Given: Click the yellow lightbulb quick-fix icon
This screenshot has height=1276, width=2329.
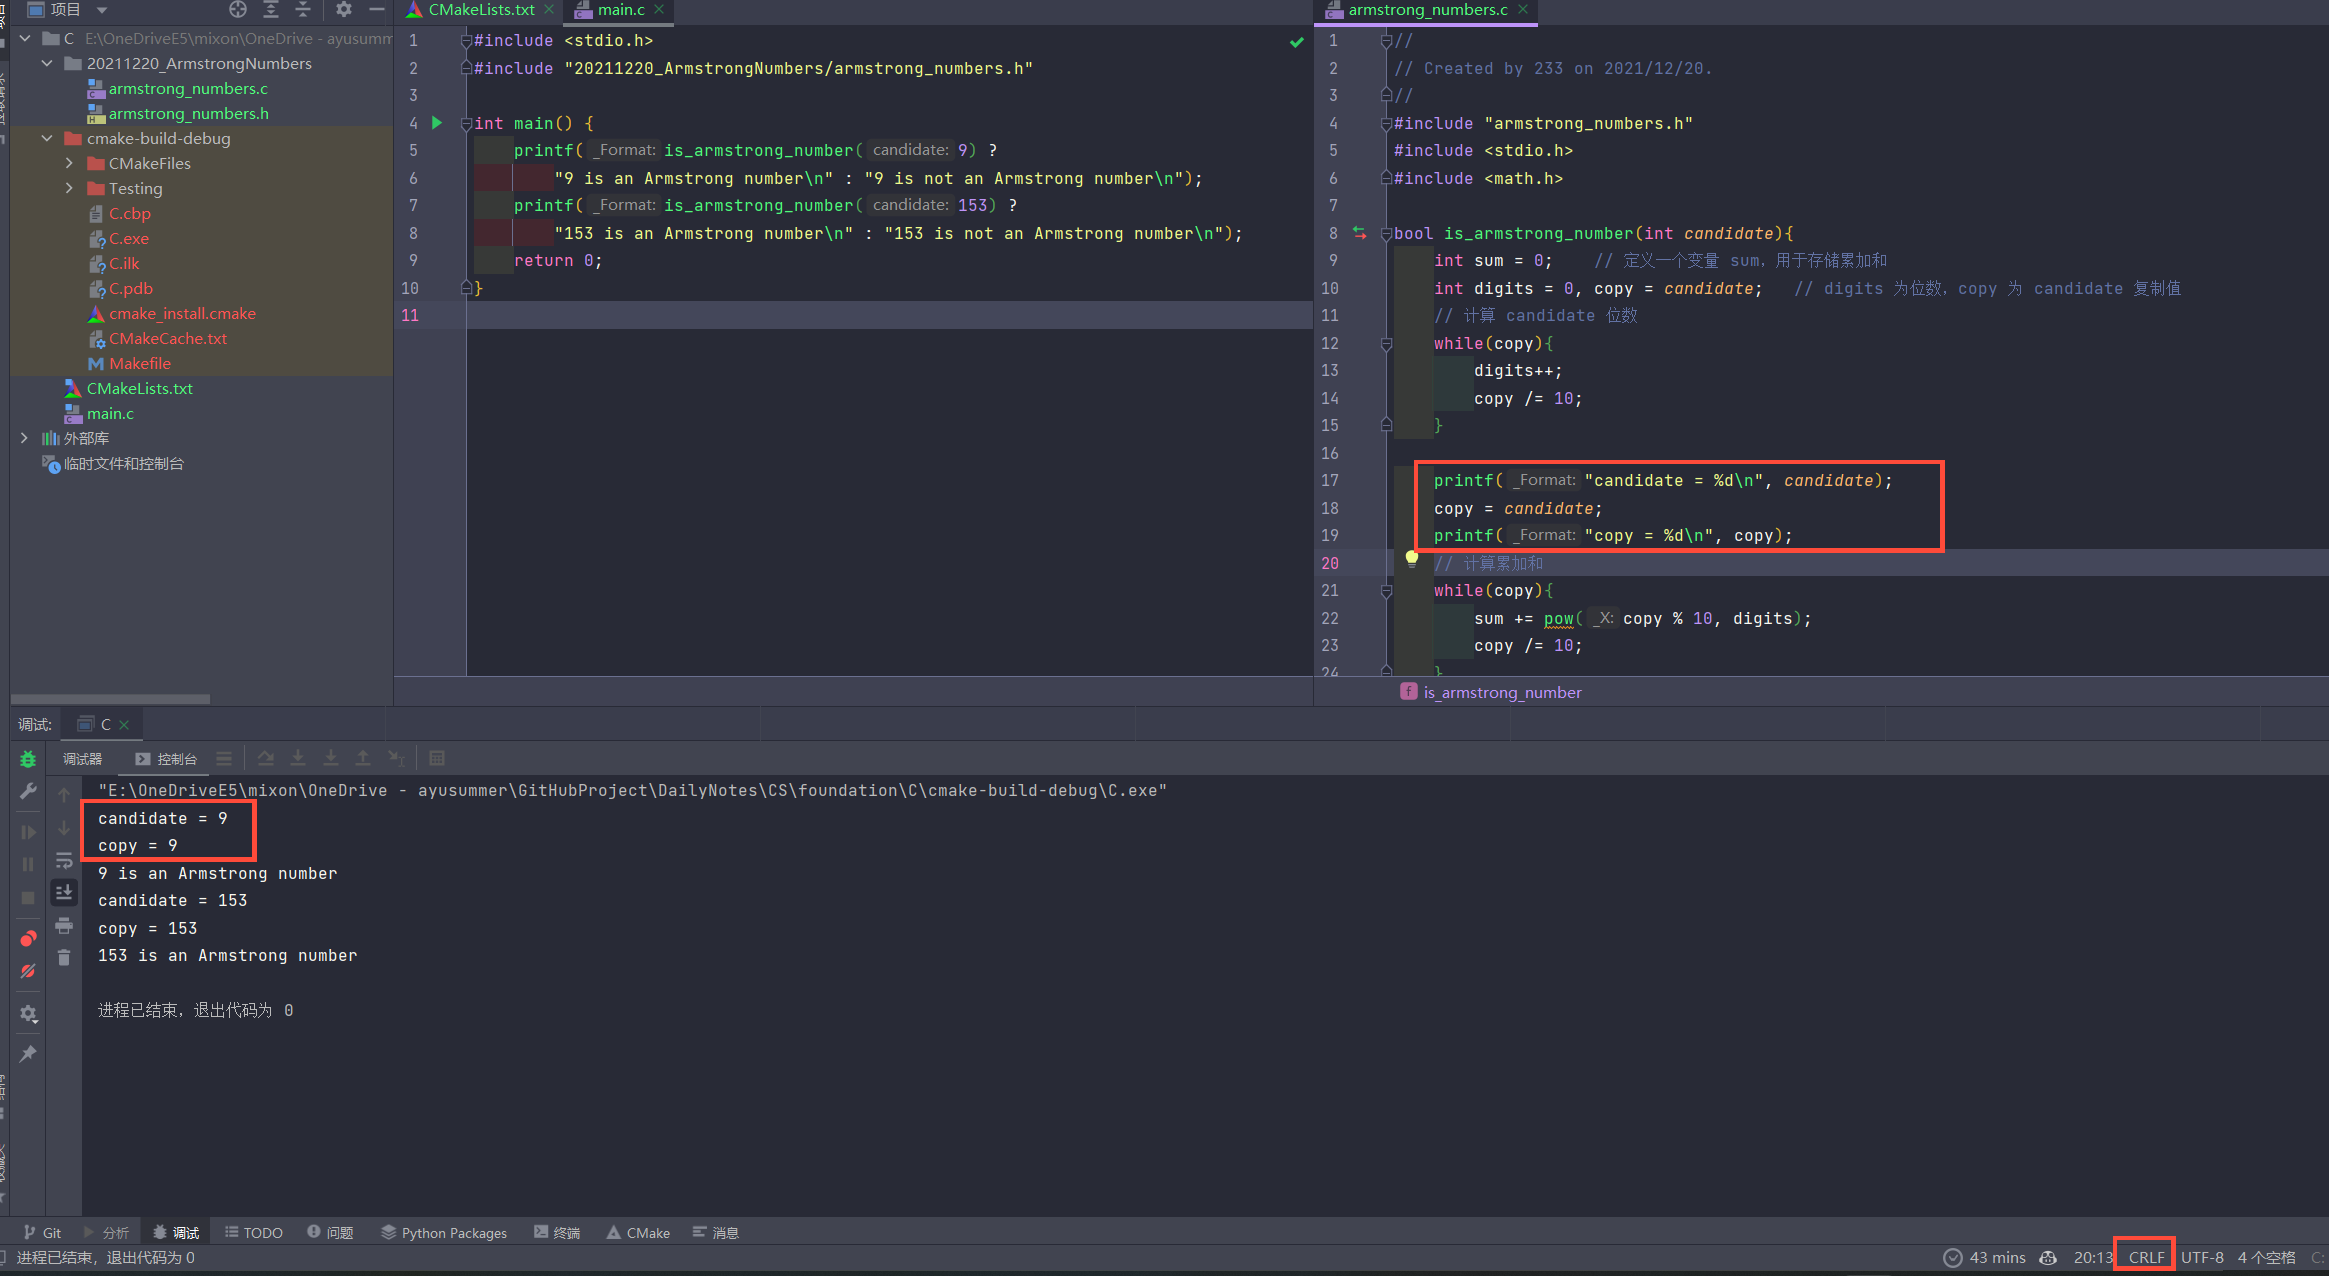Looking at the screenshot, I should [x=1411, y=559].
